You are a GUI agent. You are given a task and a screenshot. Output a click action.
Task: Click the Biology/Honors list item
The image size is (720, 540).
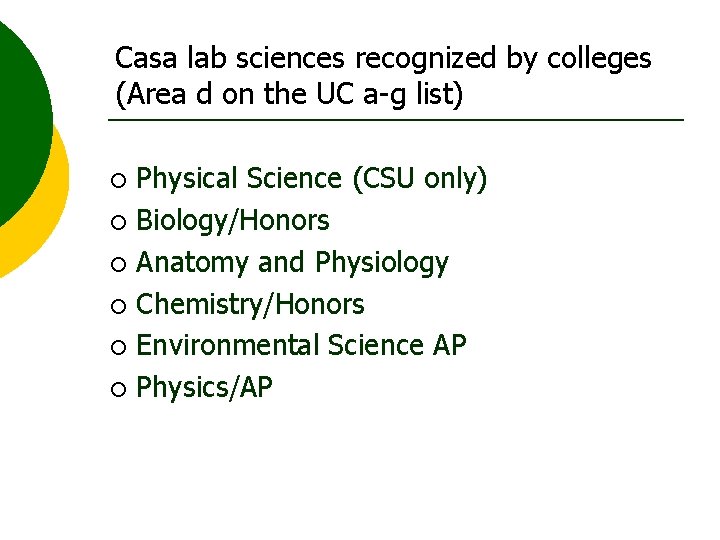(x=232, y=221)
